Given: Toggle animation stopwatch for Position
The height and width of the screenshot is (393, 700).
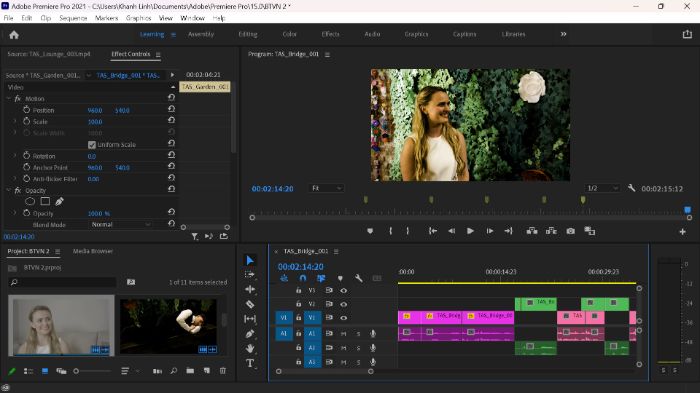Looking at the screenshot, I should tap(26, 110).
